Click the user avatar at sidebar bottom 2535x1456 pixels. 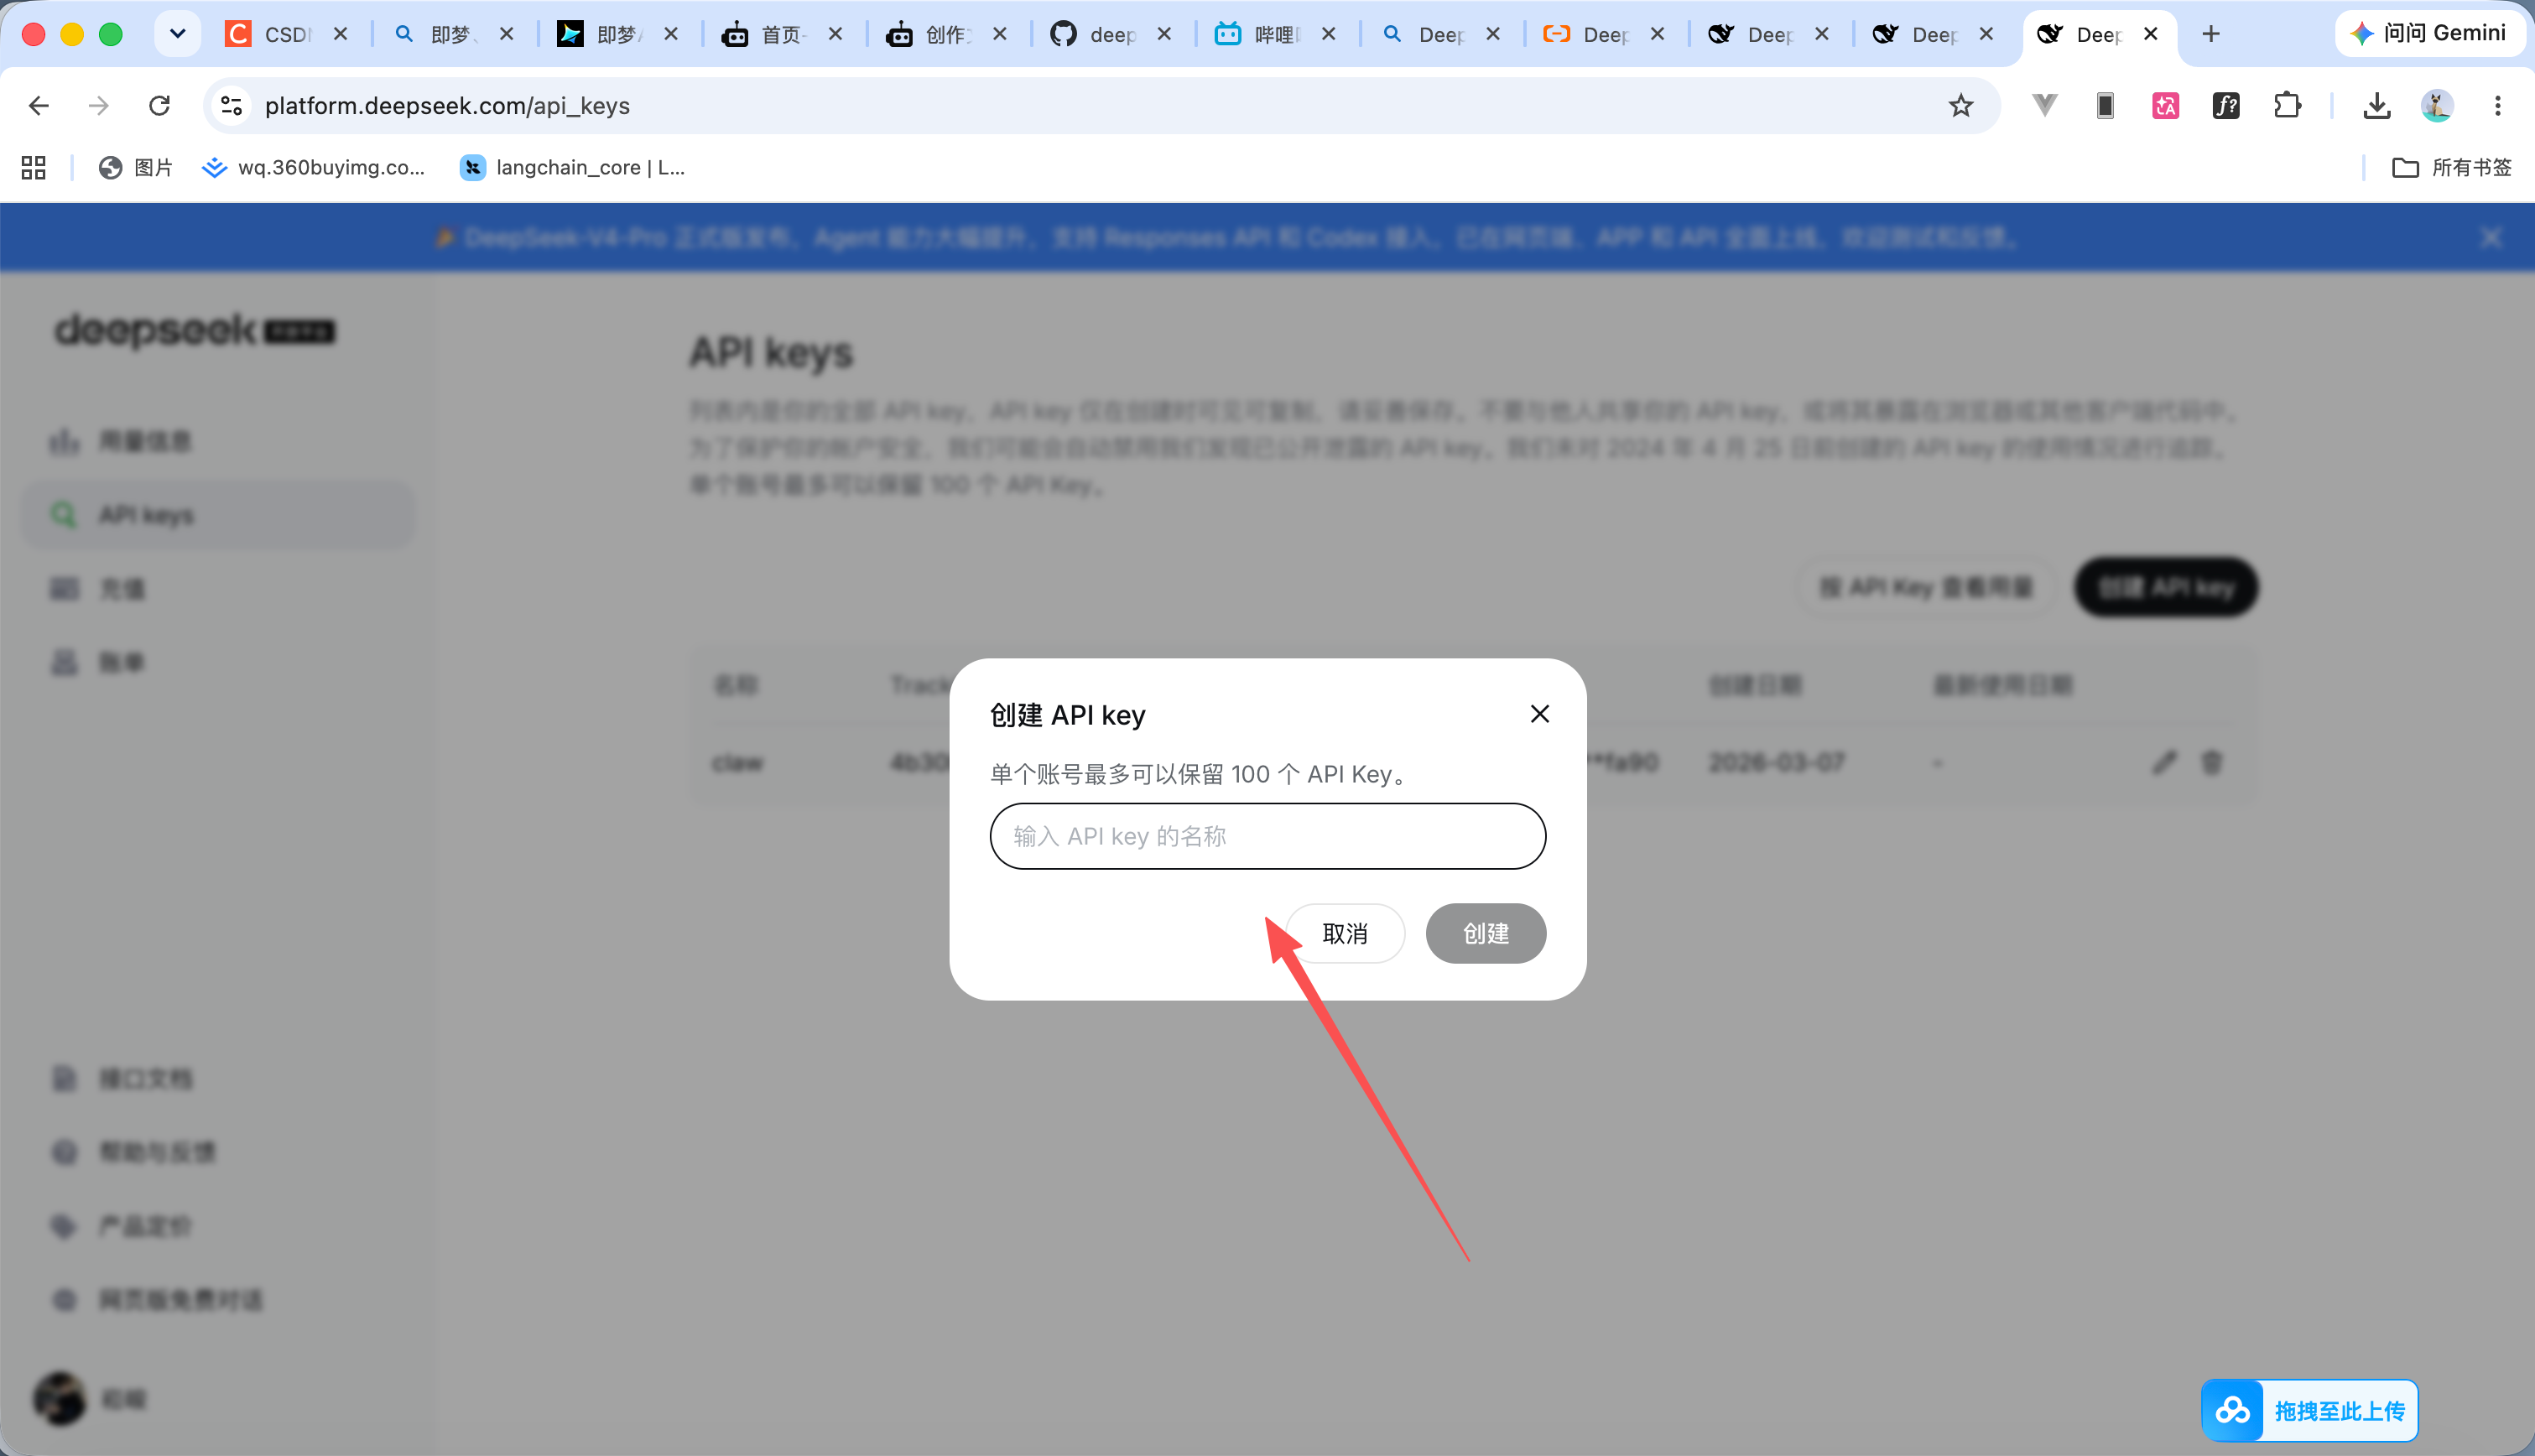(x=60, y=1398)
